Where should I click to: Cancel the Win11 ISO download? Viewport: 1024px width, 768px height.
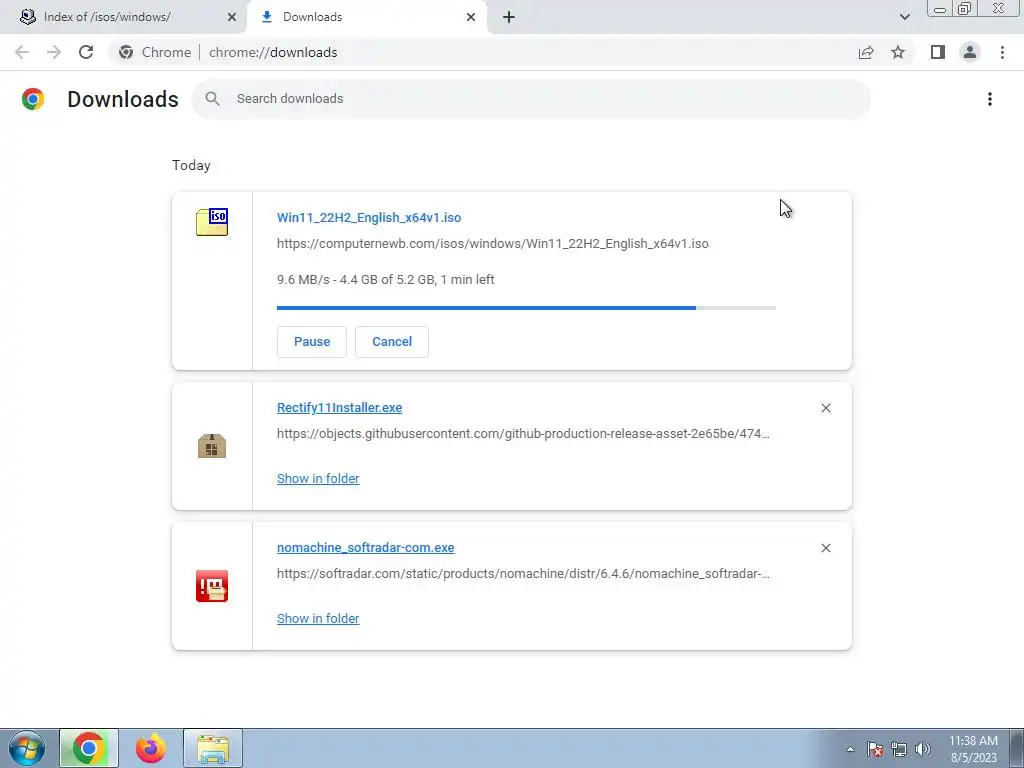tap(392, 342)
